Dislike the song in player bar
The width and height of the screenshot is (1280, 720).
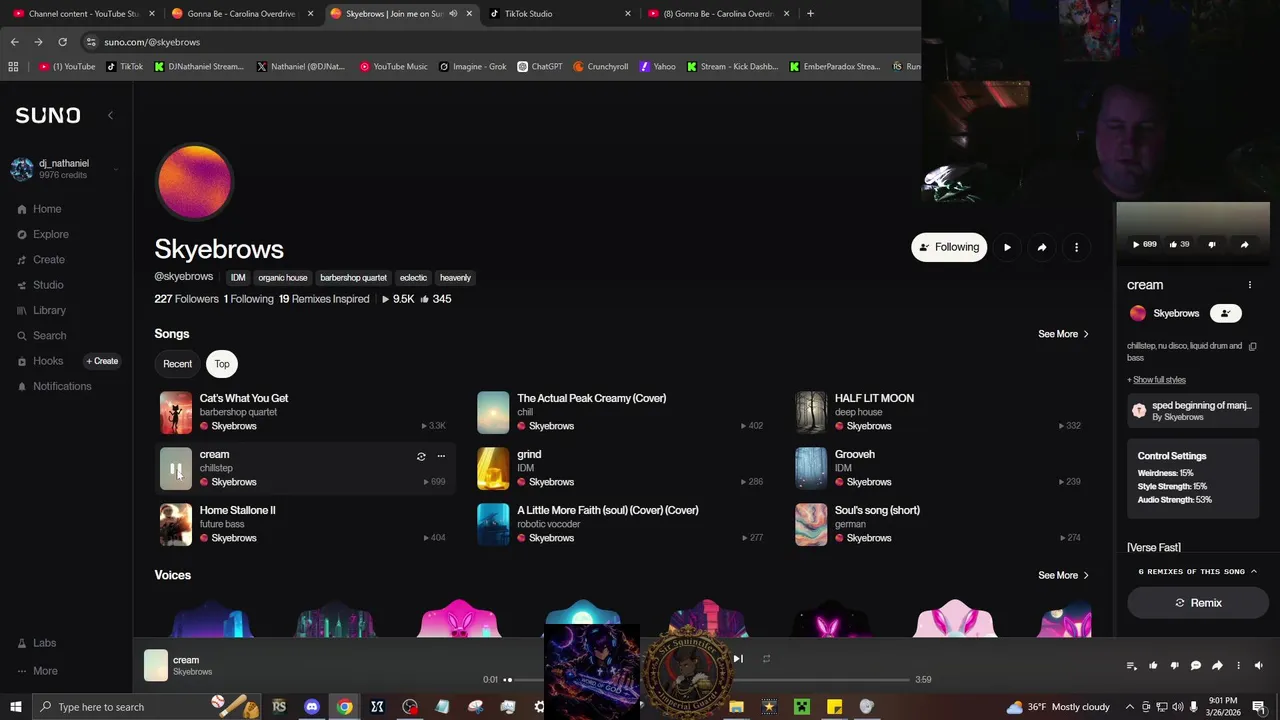coord(1174,666)
